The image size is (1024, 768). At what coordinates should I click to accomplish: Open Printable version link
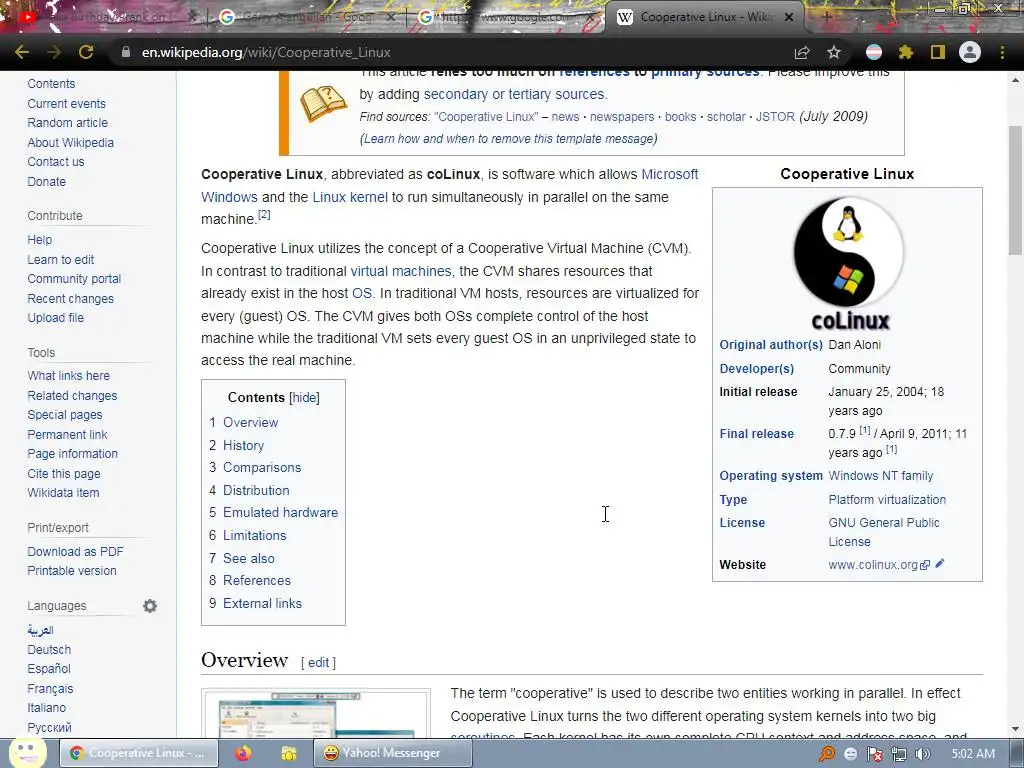tap(72, 571)
